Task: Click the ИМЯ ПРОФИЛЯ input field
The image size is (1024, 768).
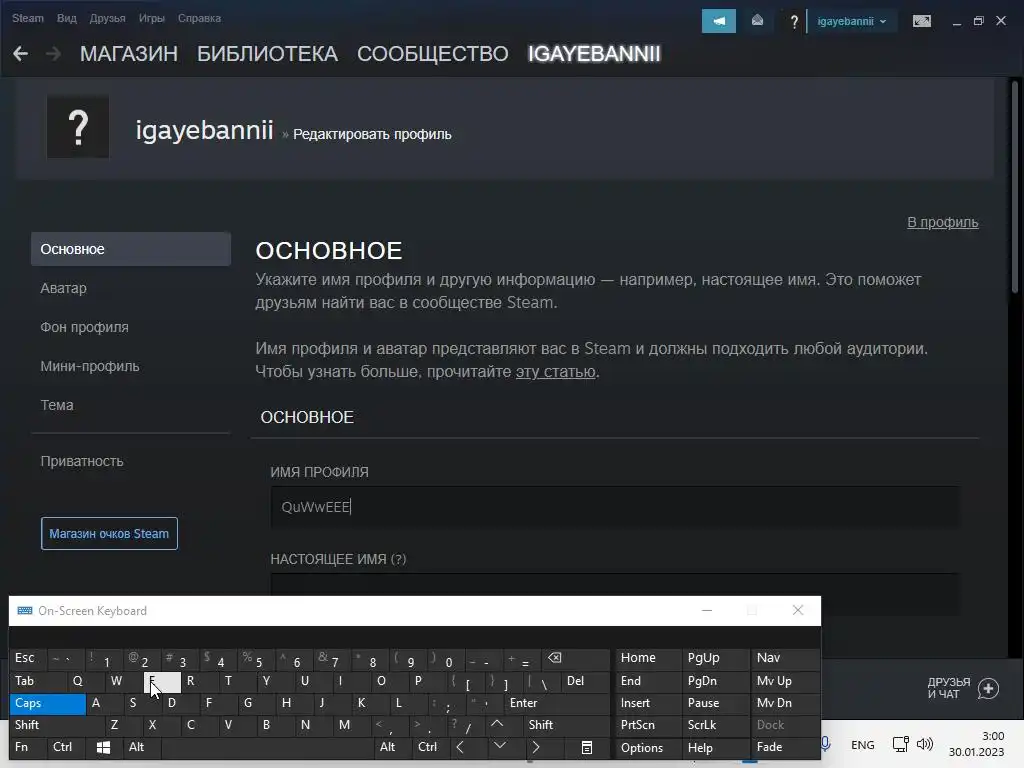Action: tap(615, 507)
